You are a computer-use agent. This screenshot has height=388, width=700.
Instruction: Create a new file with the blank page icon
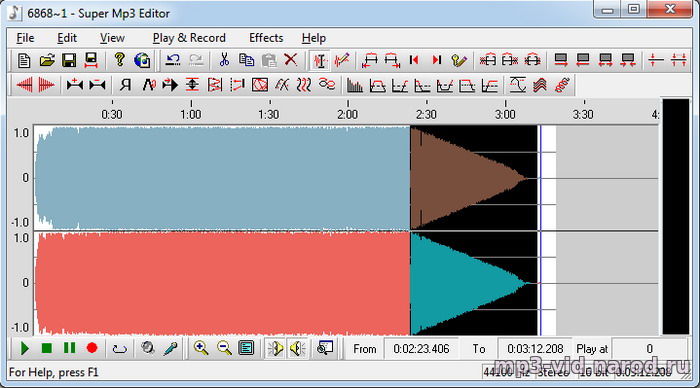[24, 60]
